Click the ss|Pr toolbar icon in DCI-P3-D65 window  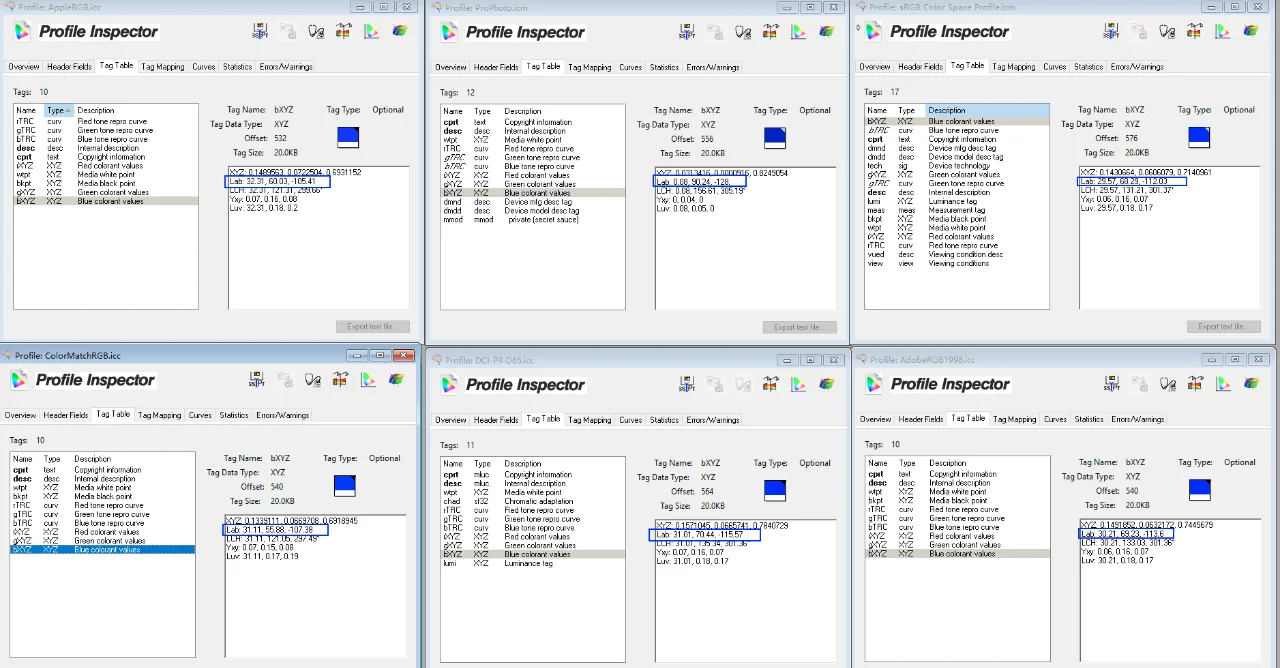click(687, 384)
